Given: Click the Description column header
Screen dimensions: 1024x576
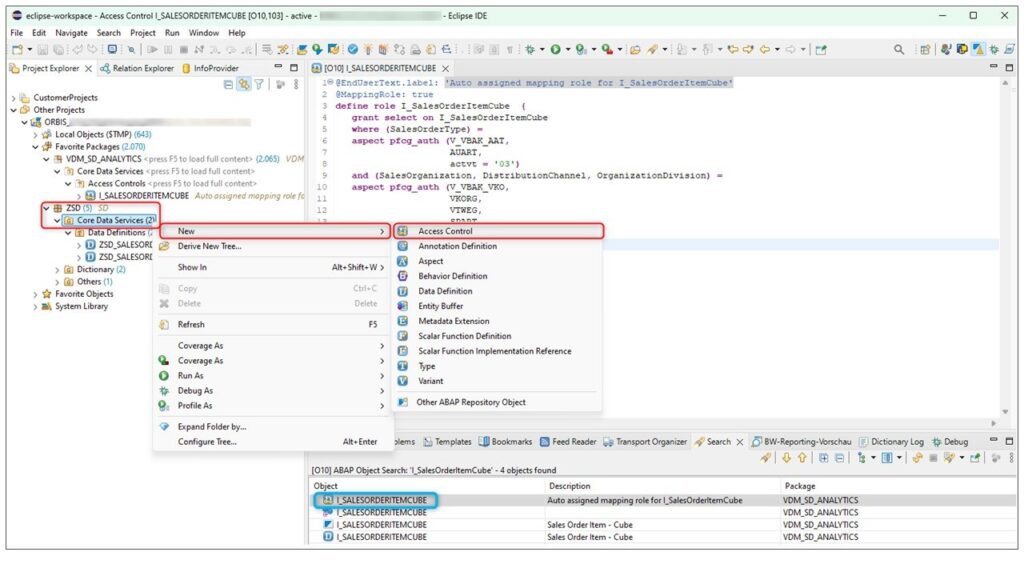Looking at the screenshot, I should [x=662, y=486].
